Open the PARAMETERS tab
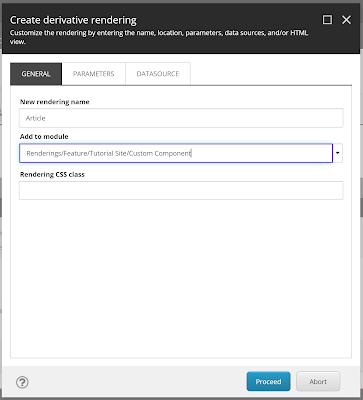The image size is (363, 400). [94, 74]
